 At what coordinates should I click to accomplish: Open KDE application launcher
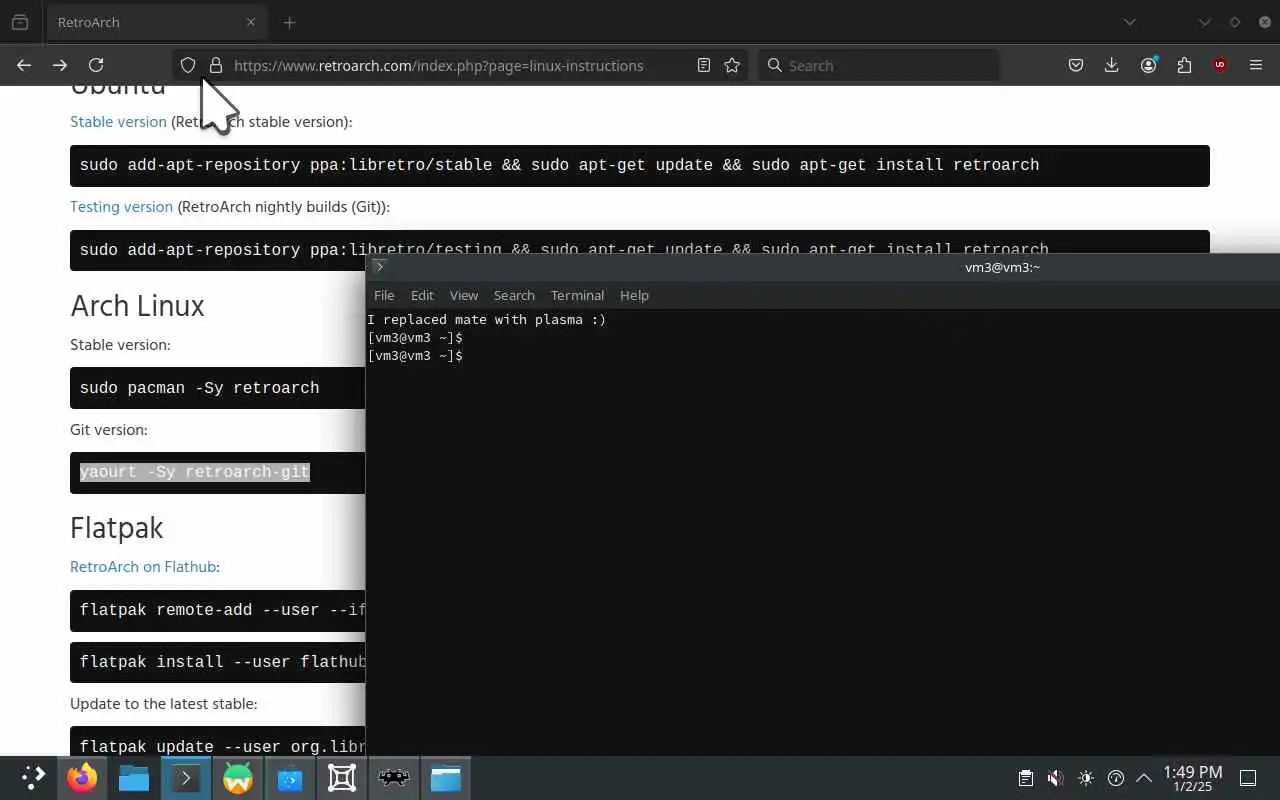click(x=34, y=778)
